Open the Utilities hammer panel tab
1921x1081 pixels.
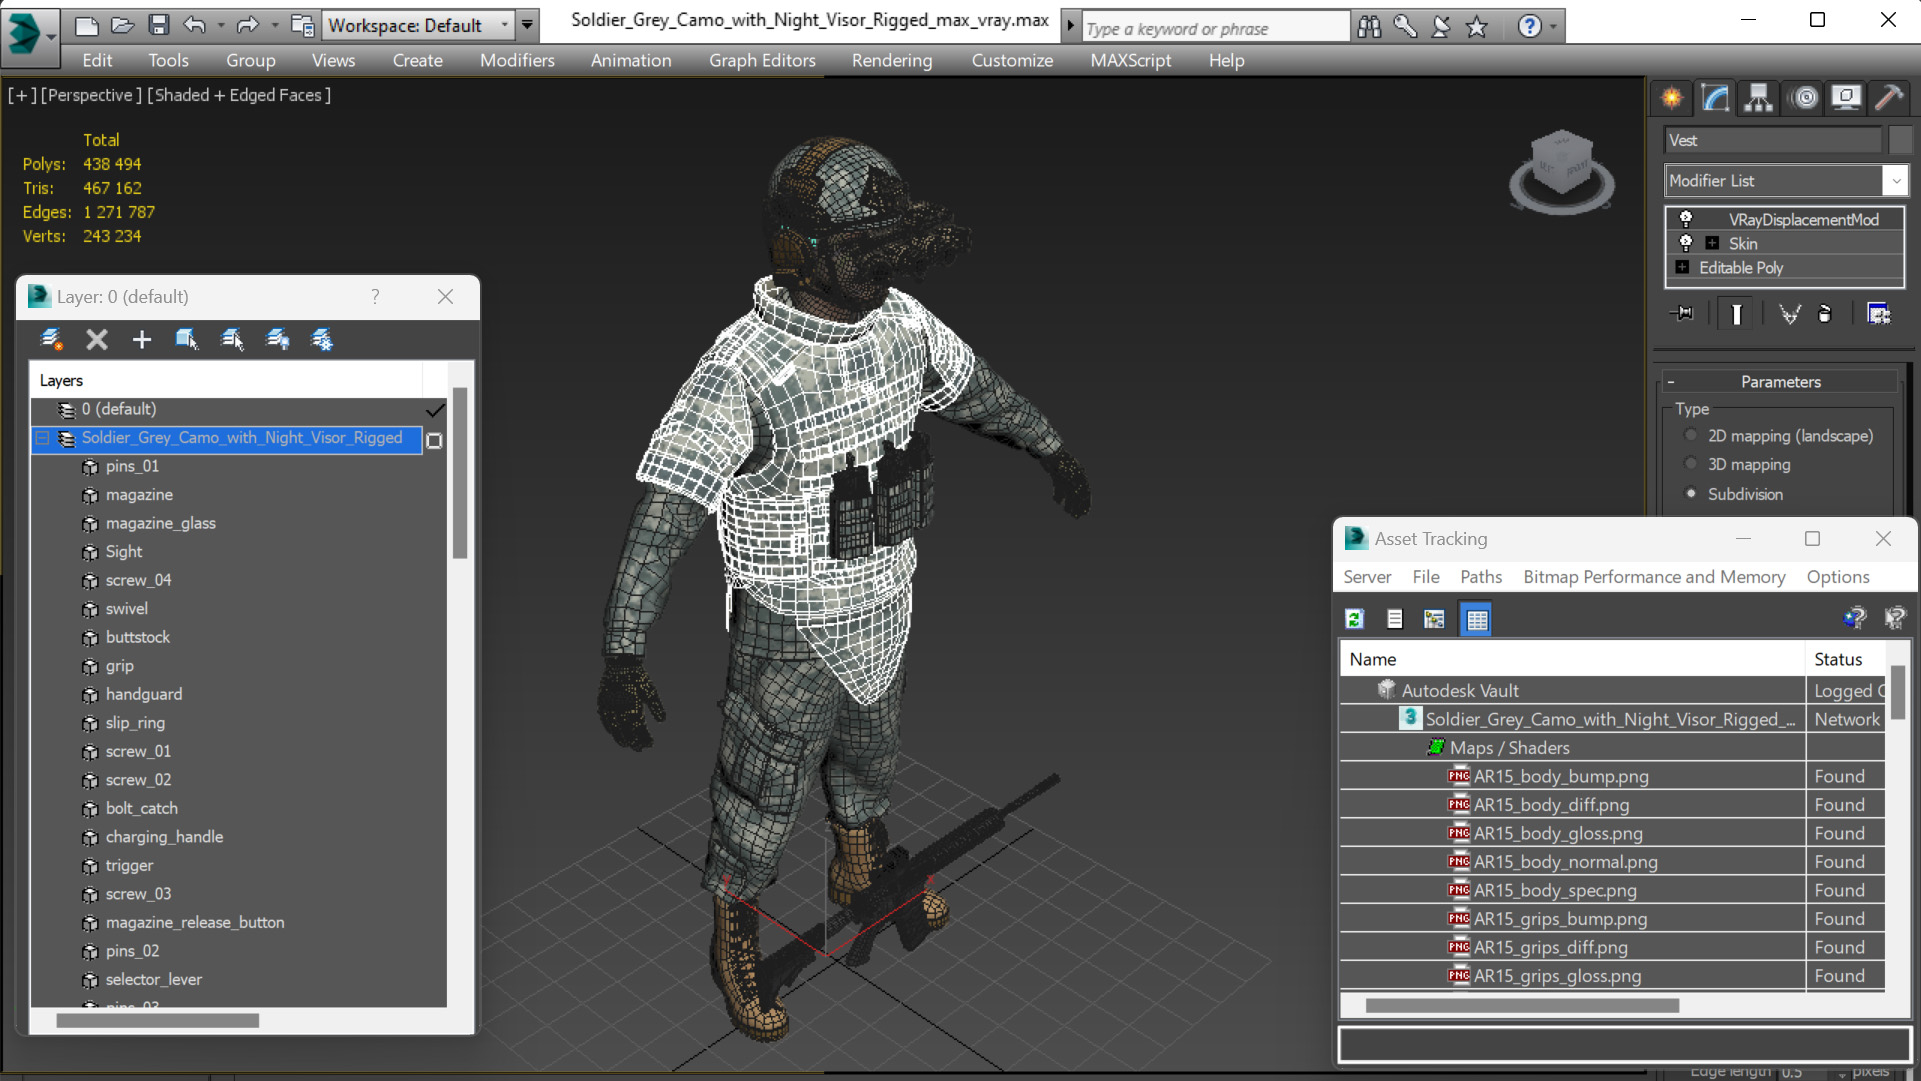(x=1888, y=98)
